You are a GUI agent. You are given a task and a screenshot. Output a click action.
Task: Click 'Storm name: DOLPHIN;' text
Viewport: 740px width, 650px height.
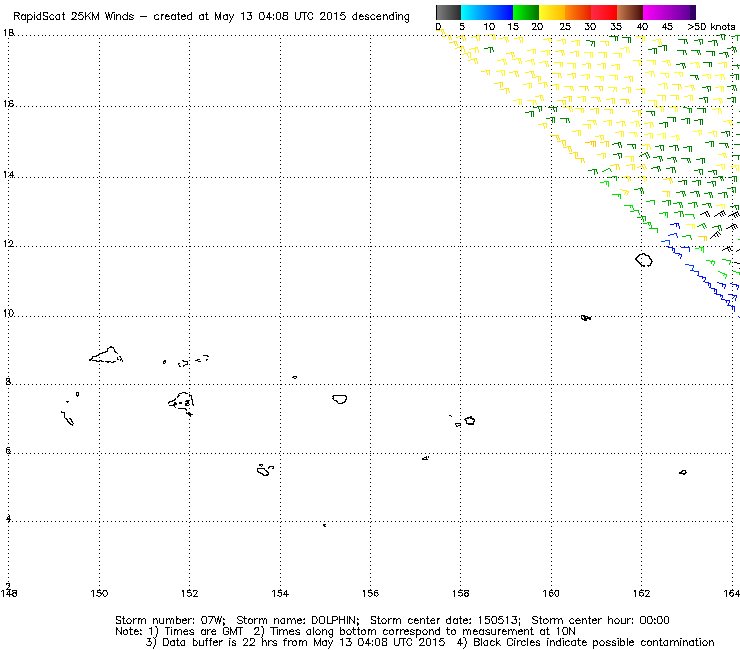298,620
